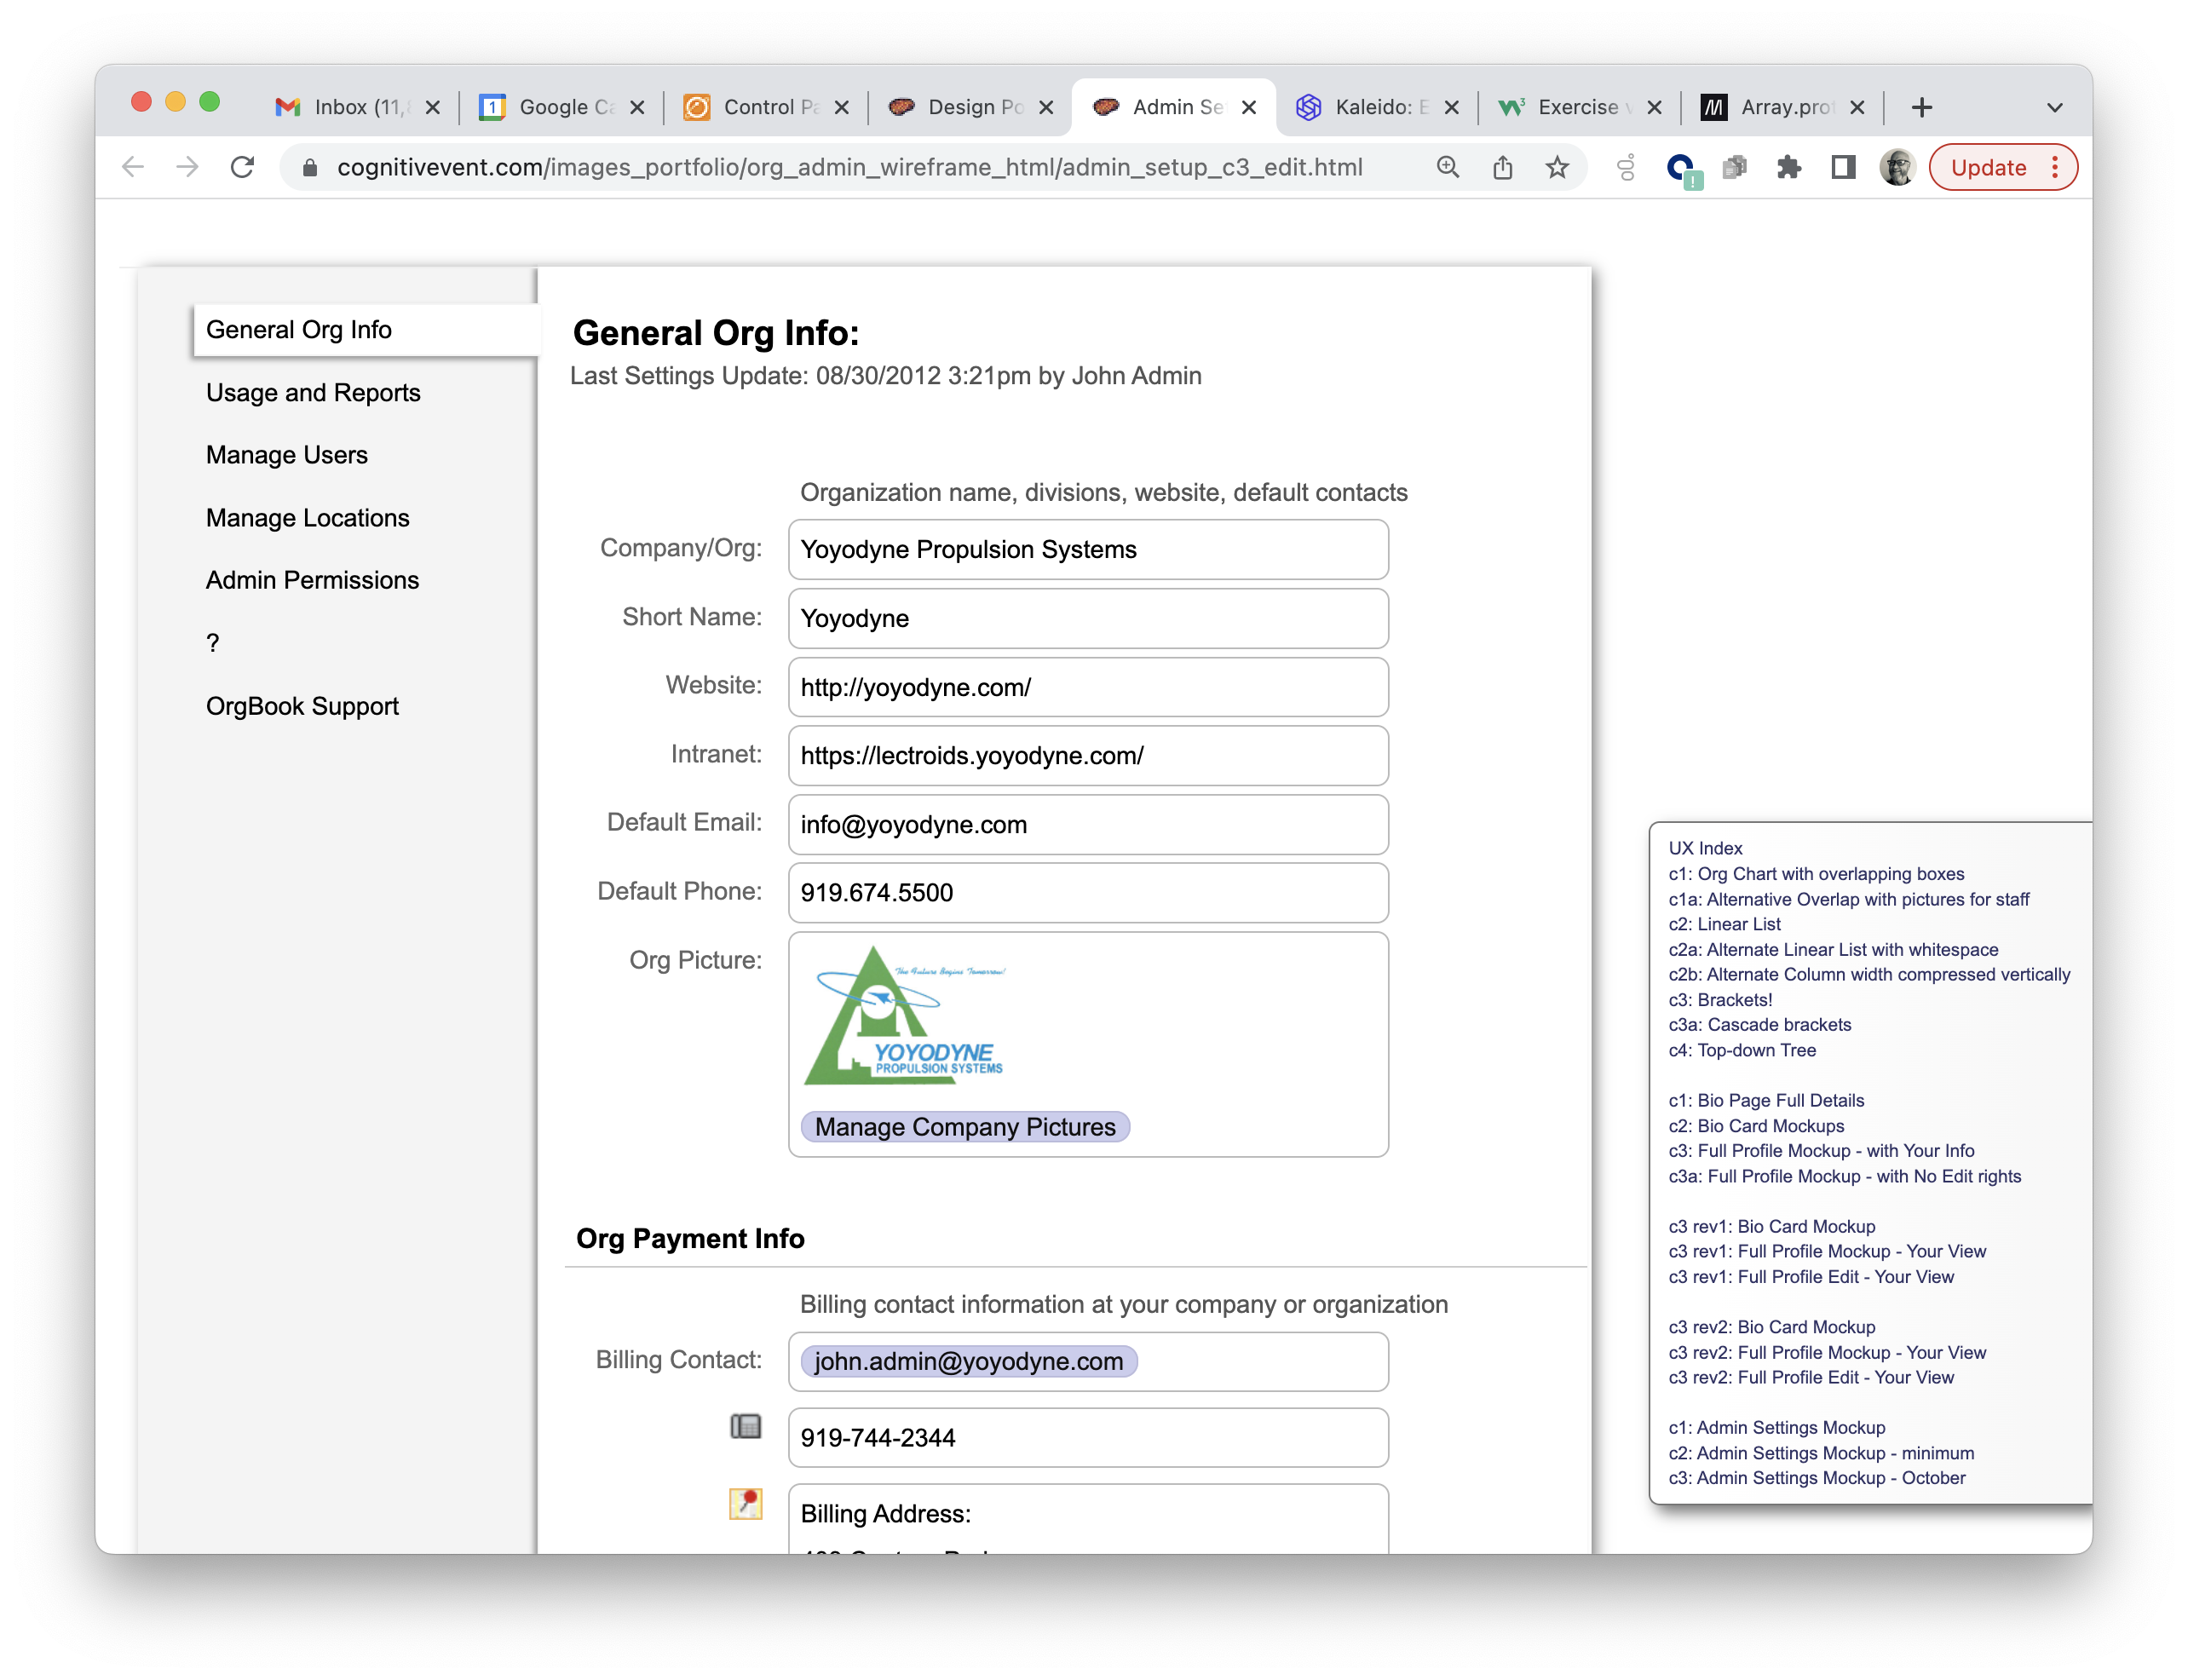Click the john.admin@yoyodyne.com billing contact chip
The width and height of the screenshot is (2188, 1680).
[x=969, y=1361]
